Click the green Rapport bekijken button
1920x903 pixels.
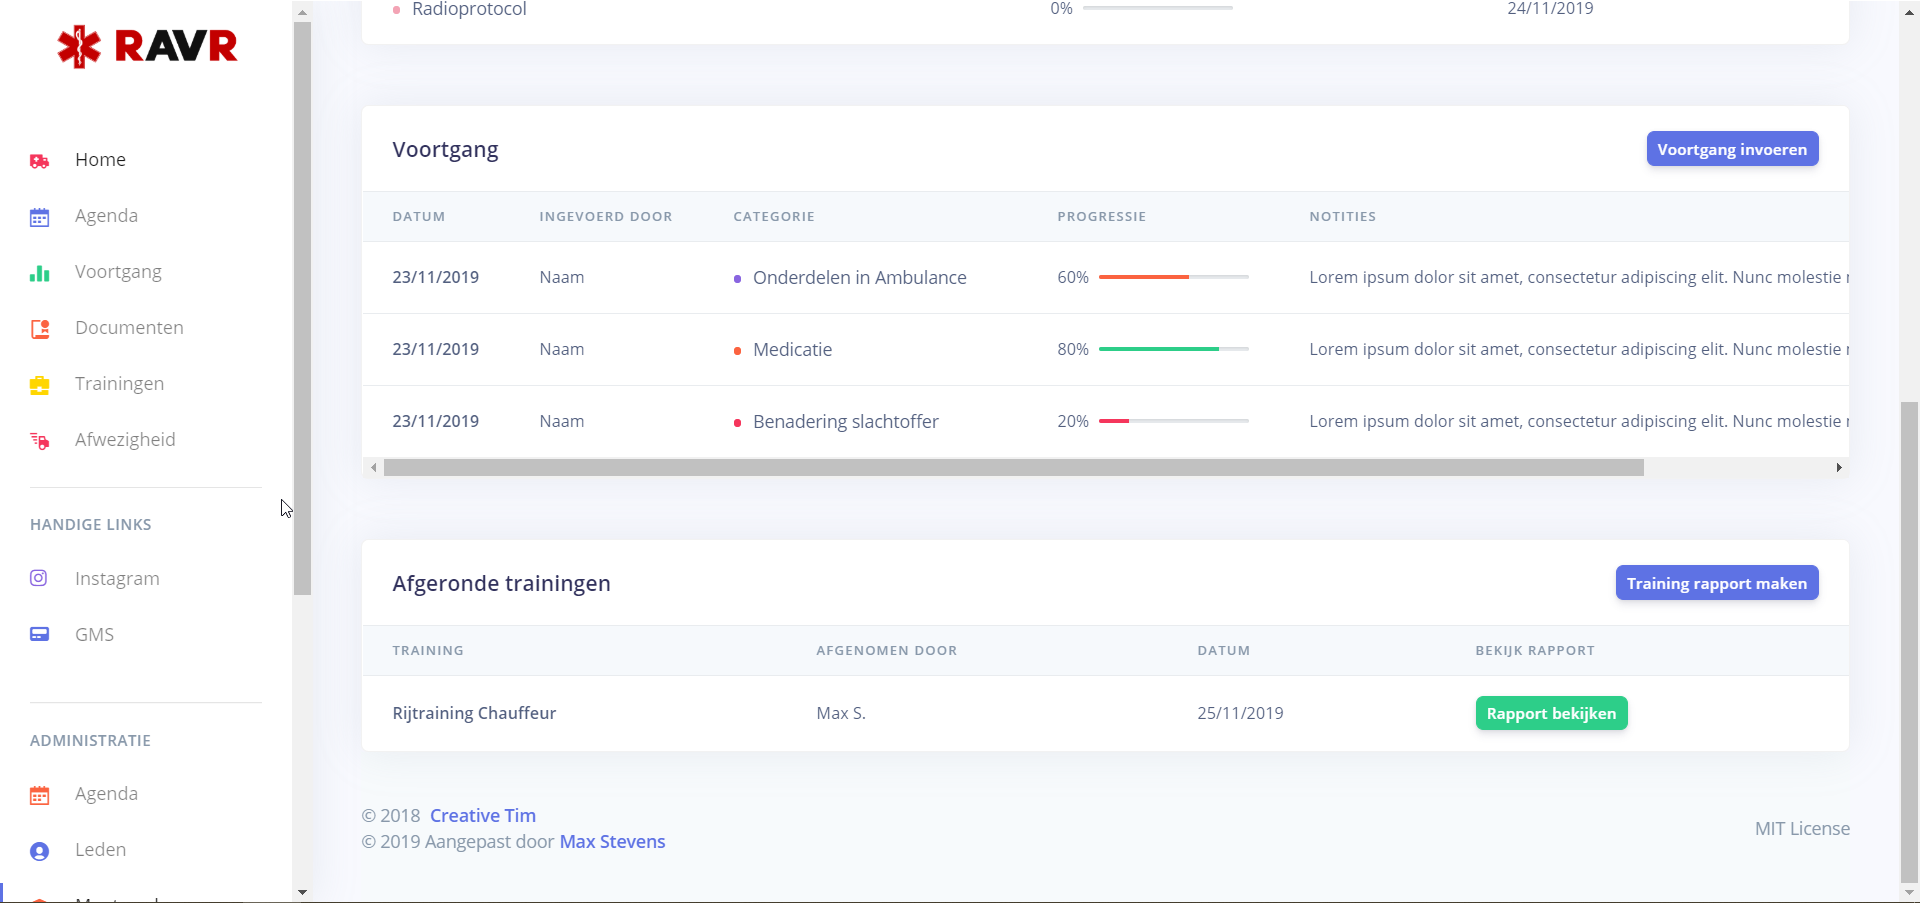point(1551,713)
